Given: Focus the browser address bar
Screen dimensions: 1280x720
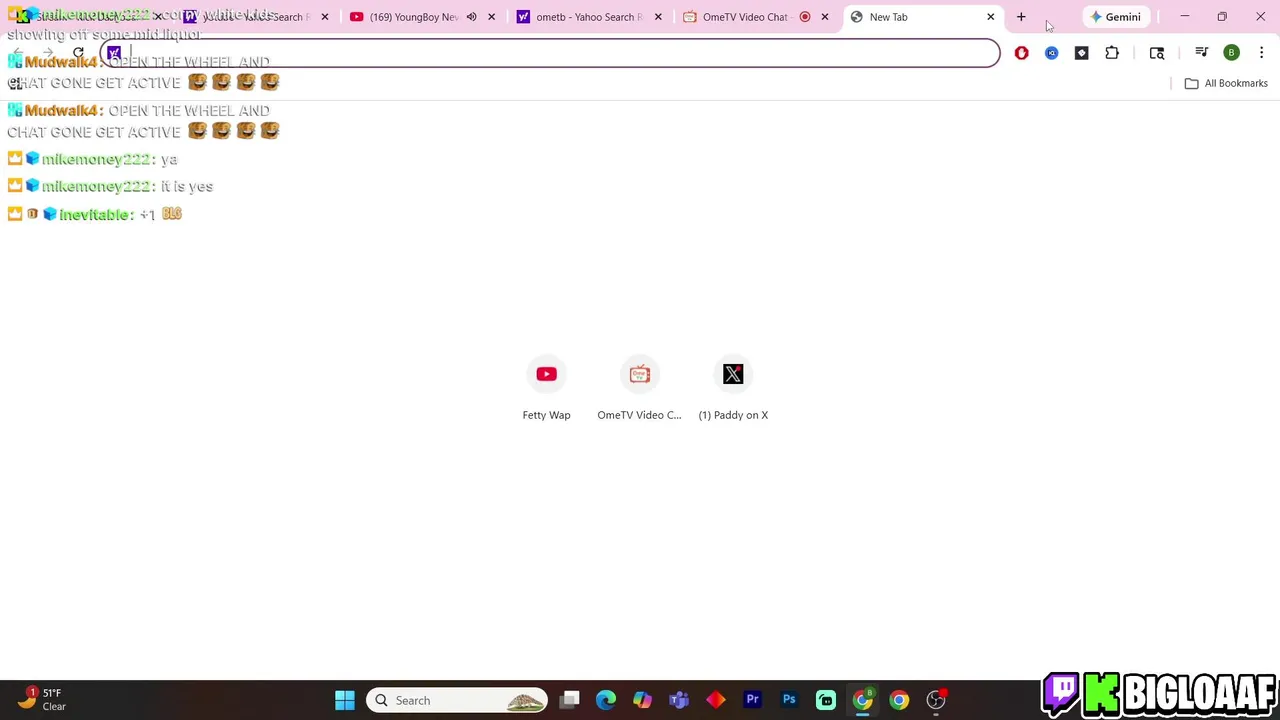Looking at the screenshot, I should (x=550, y=53).
